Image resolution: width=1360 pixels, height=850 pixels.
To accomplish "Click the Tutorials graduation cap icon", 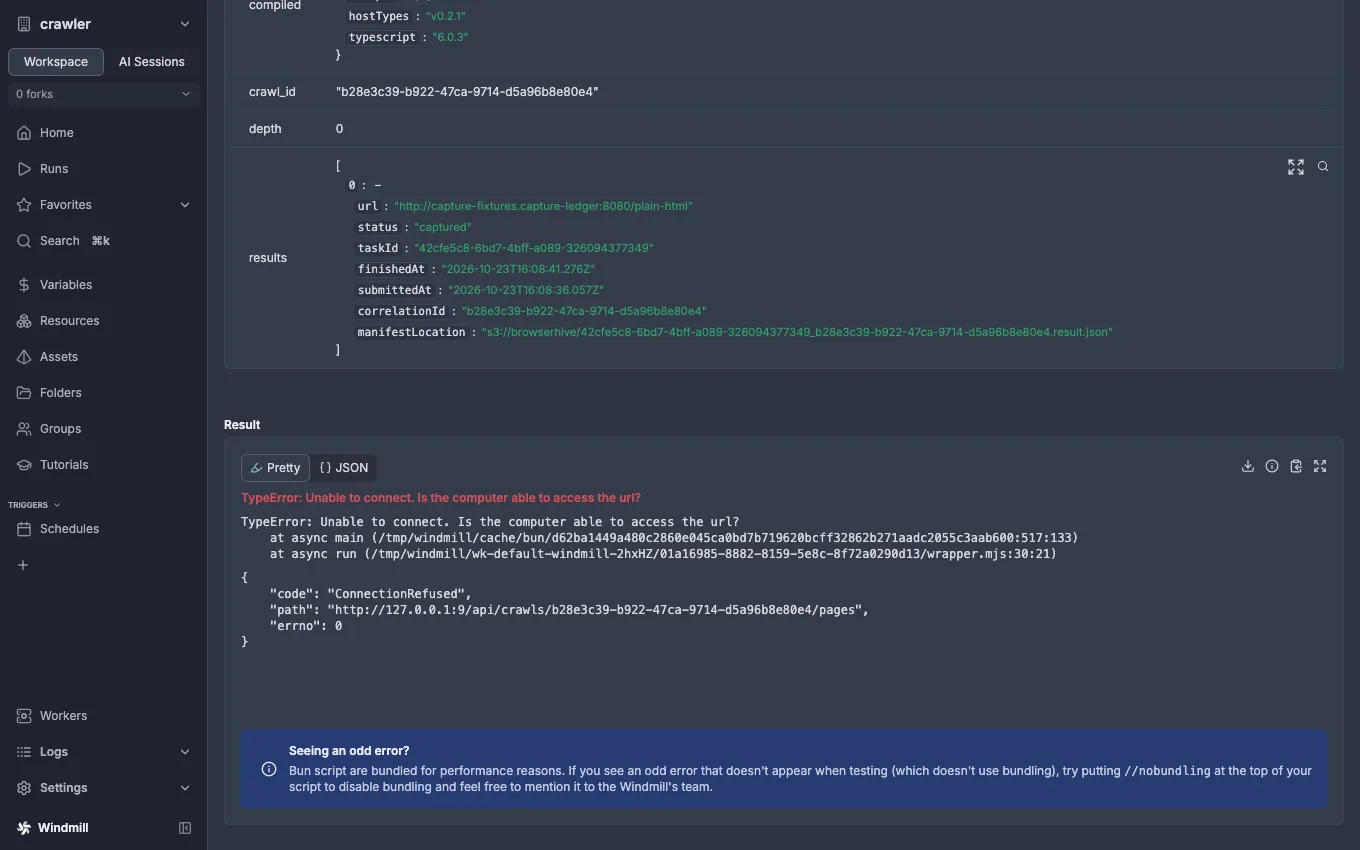I will coord(25,465).
